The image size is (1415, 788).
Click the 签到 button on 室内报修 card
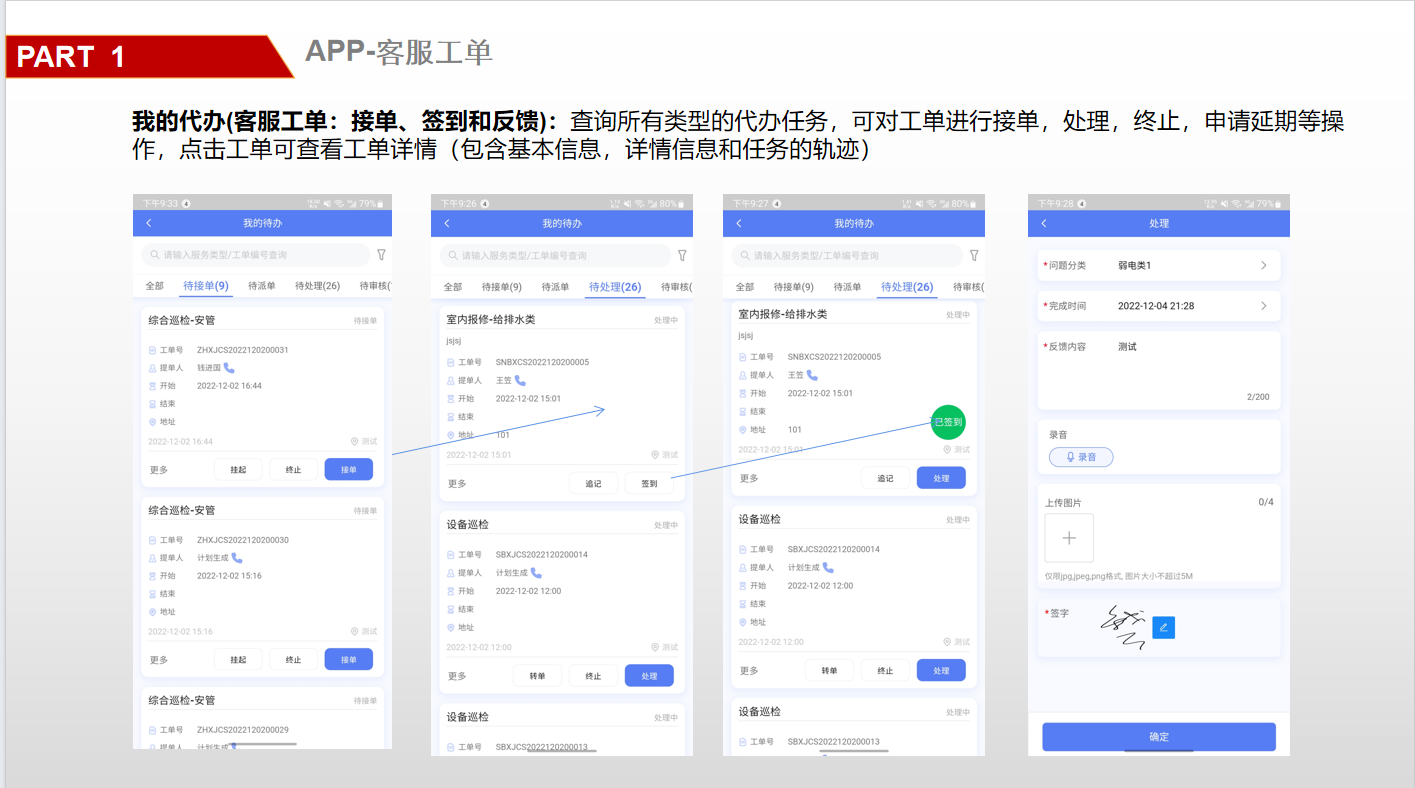pos(649,484)
